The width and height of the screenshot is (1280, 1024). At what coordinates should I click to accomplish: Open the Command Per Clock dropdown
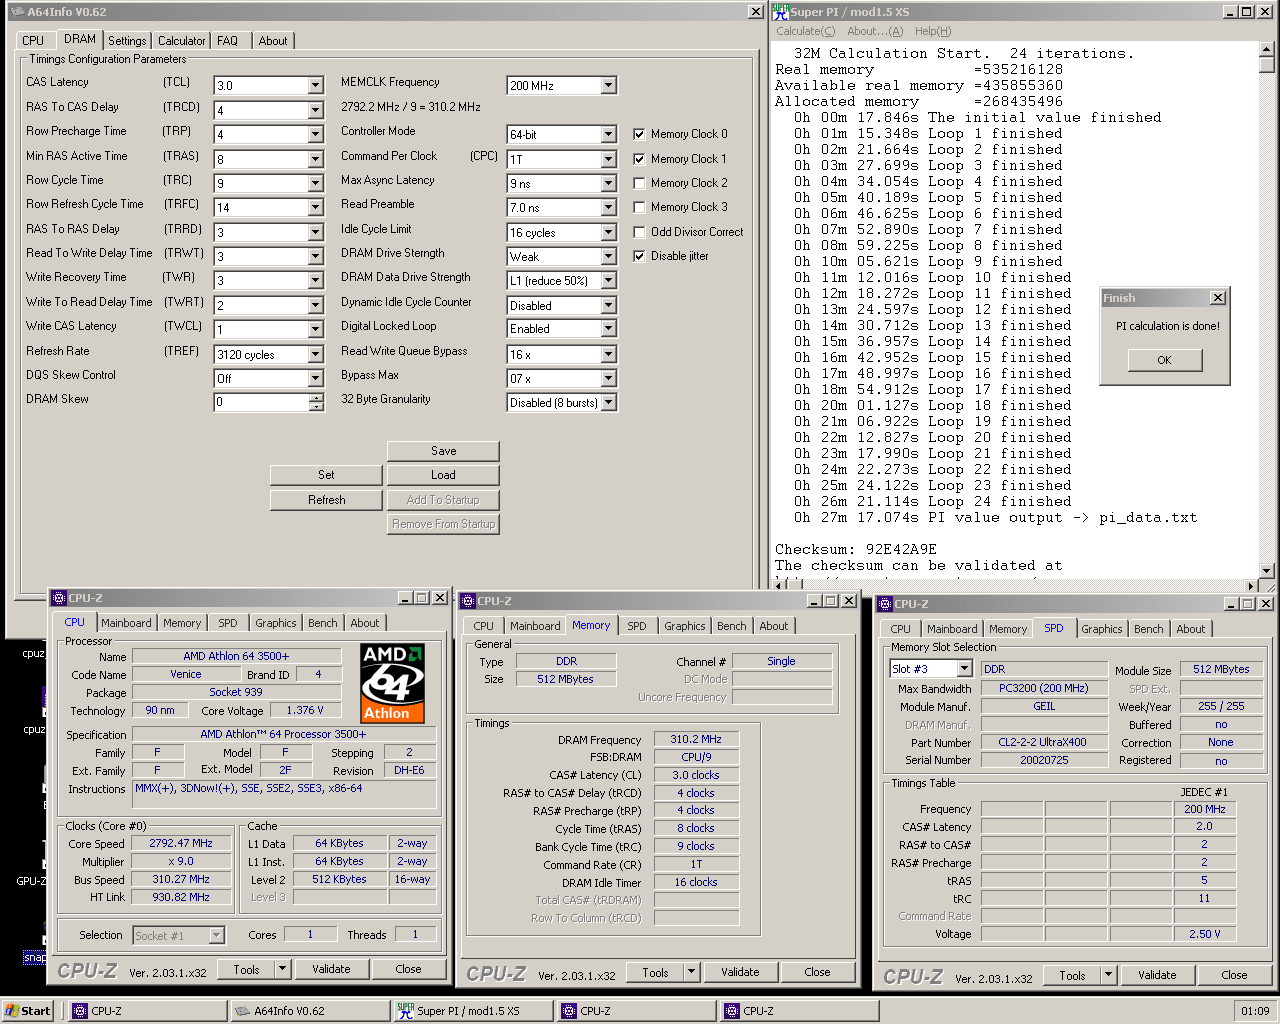609,159
